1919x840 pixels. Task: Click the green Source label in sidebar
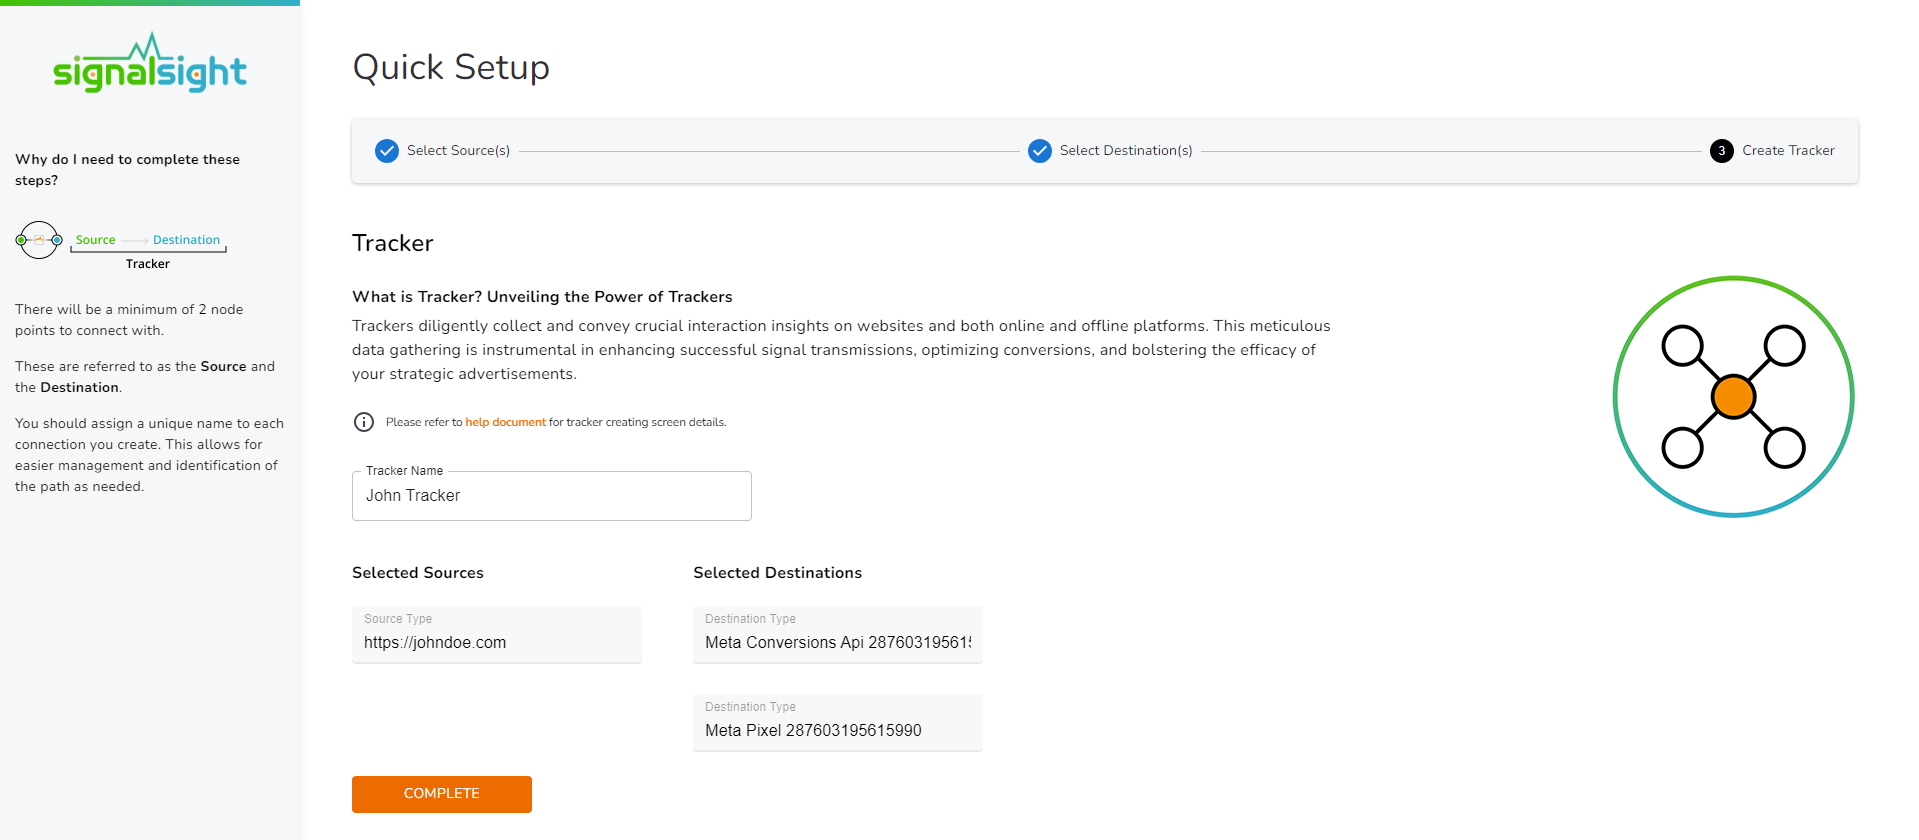[x=95, y=240]
